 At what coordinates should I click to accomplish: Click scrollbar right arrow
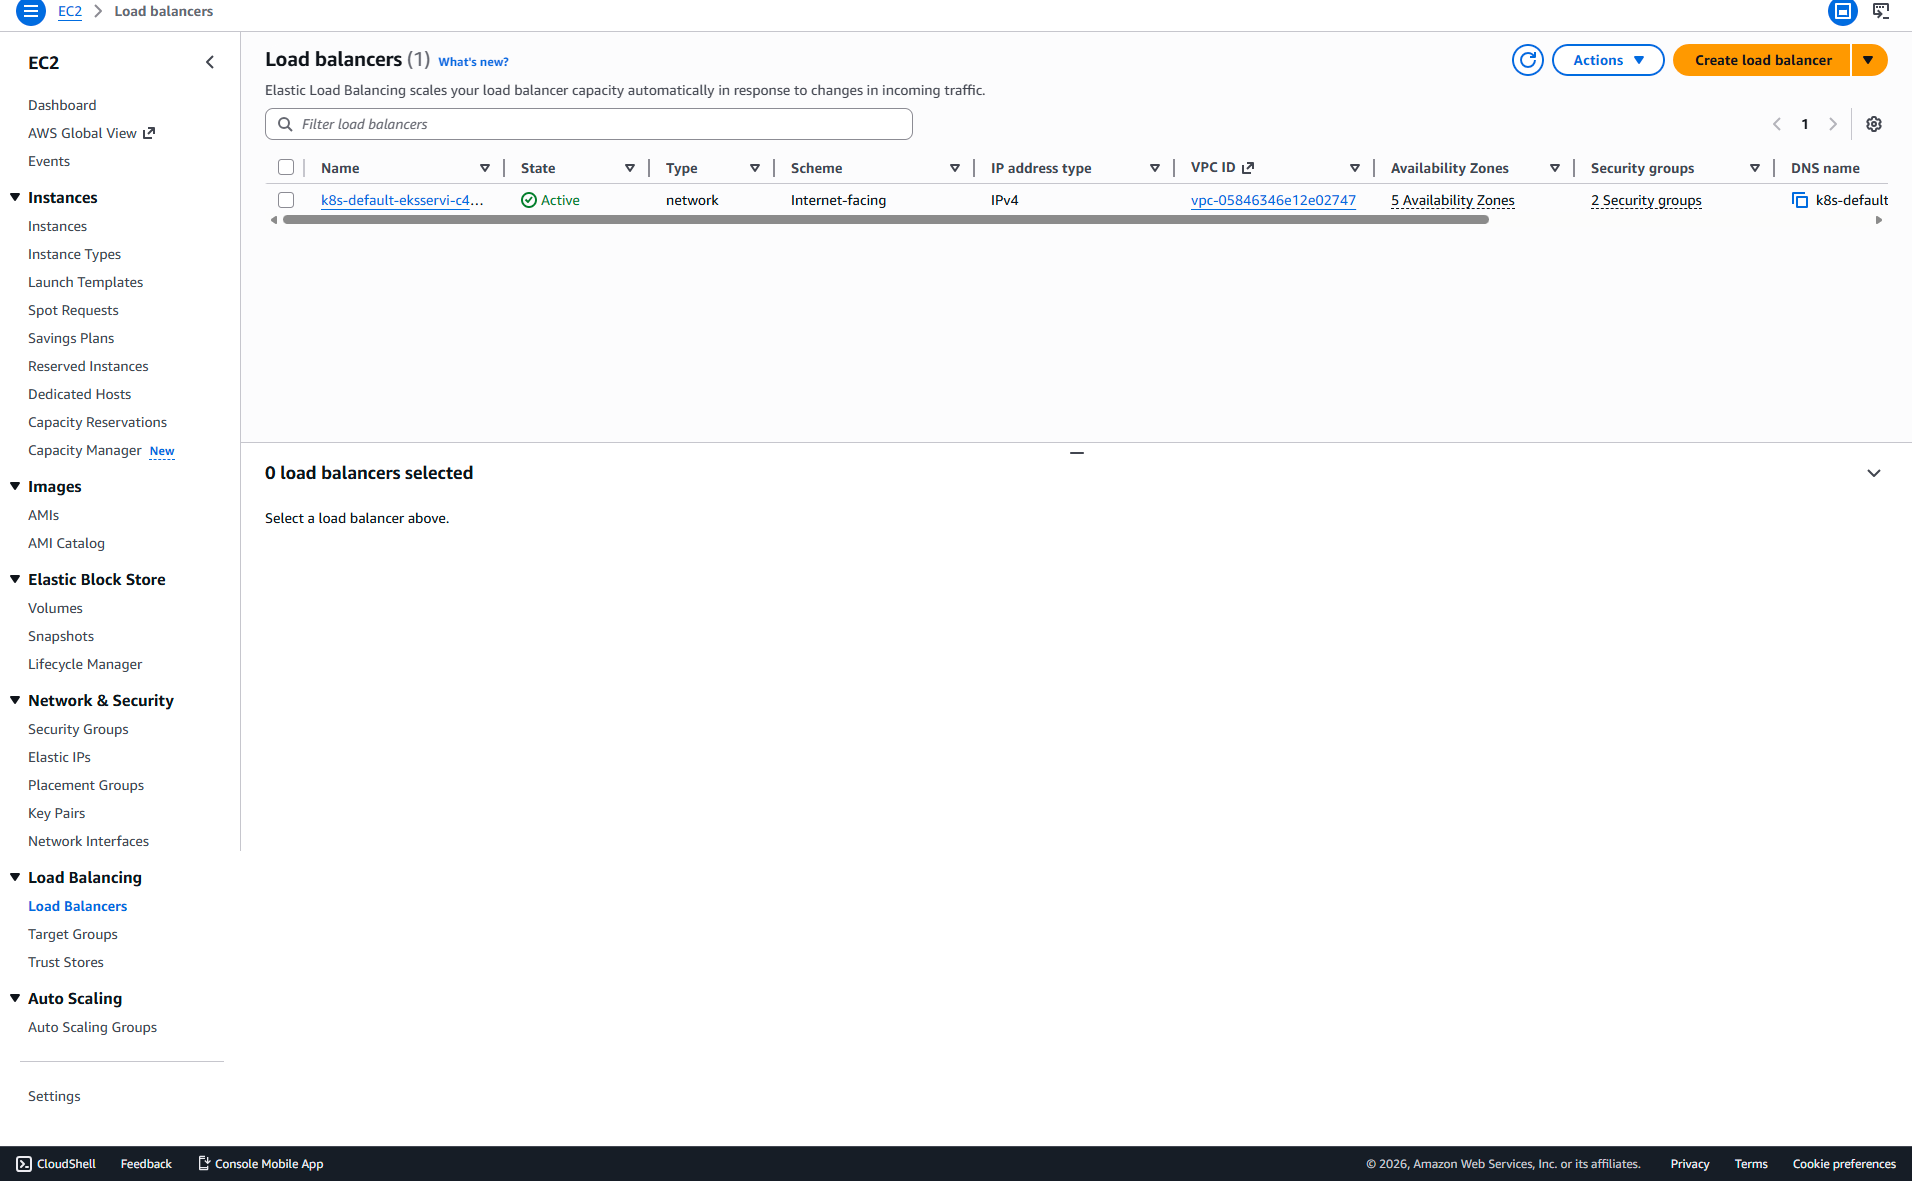point(1879,220)
